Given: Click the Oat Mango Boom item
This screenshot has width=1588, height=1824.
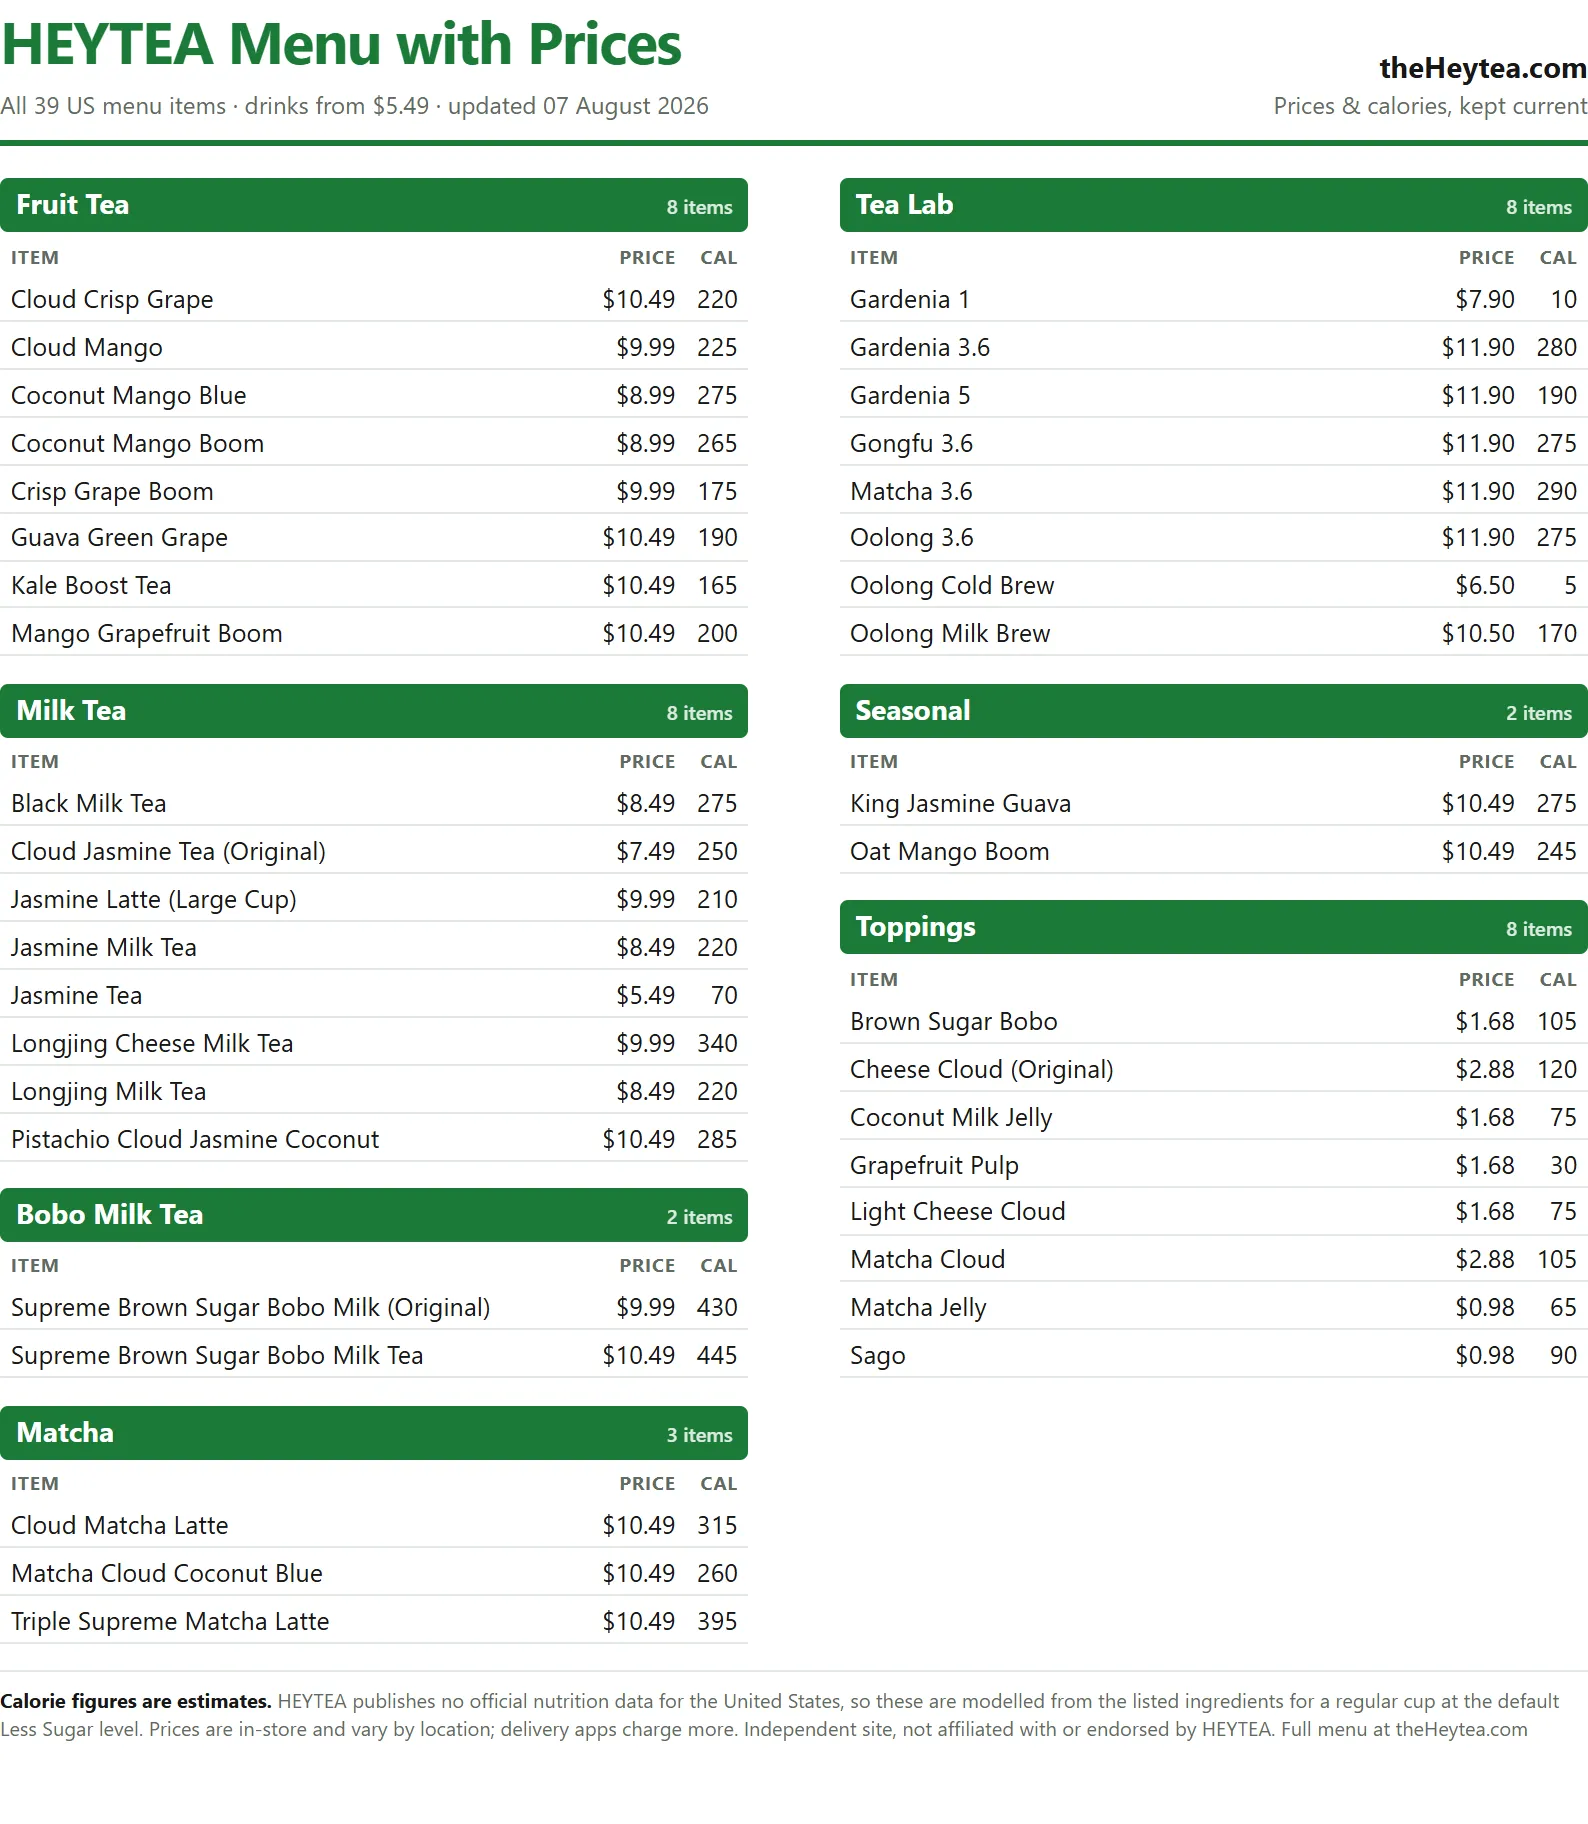Looking at the screenshot, I should (1213, 851).
